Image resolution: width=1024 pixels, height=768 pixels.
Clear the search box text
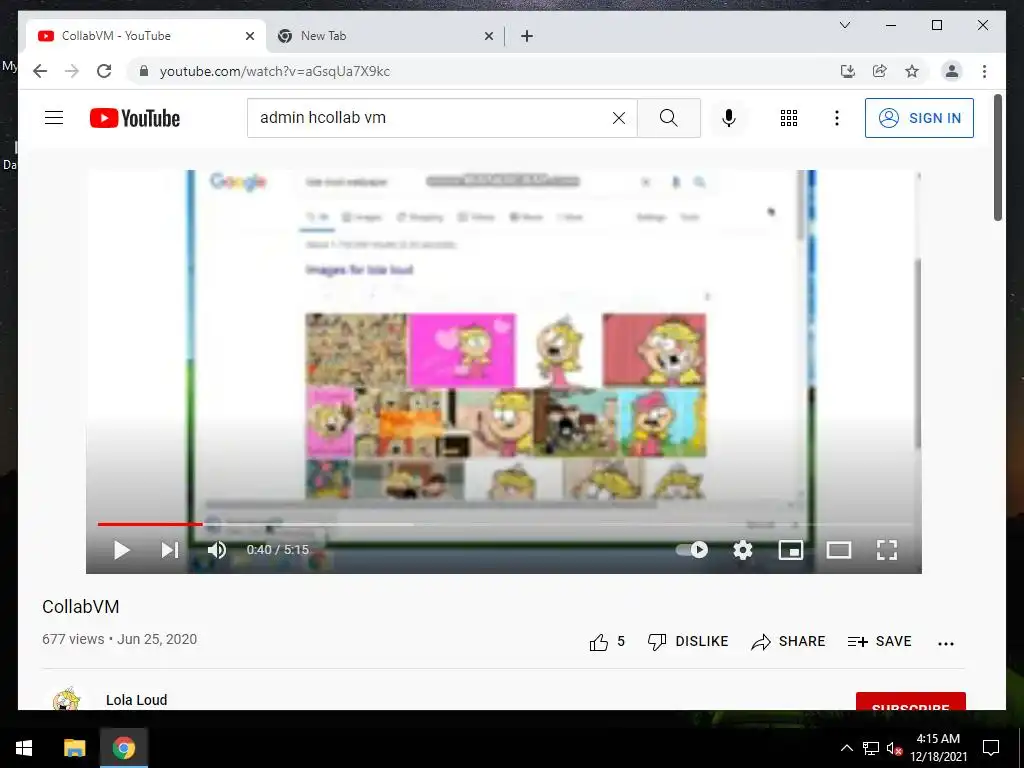click(618, 118)
